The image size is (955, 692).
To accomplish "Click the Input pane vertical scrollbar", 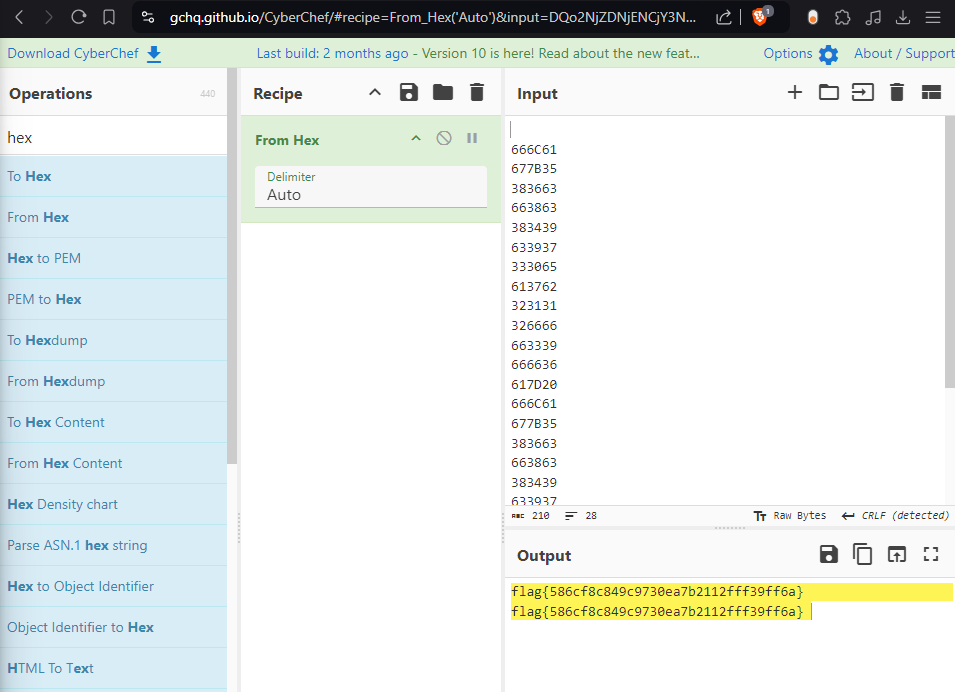I will tap(950, 252).
